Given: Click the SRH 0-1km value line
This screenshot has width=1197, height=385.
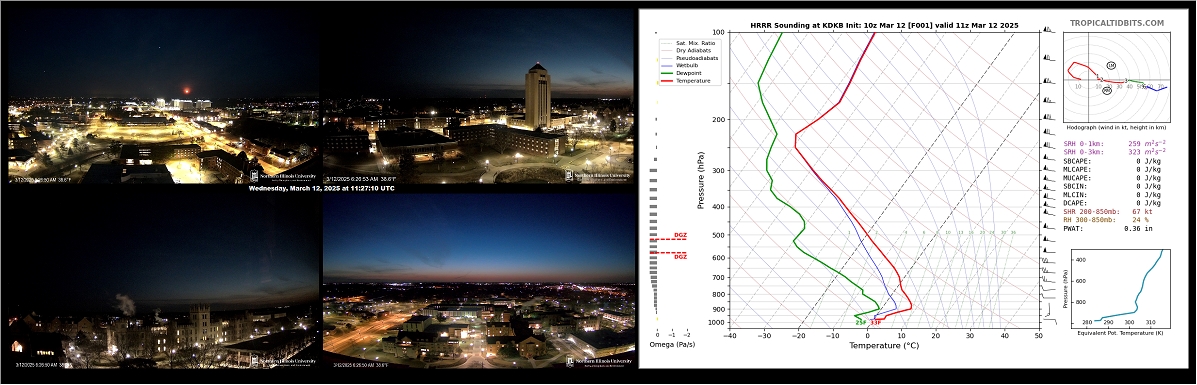Looking at the screenshot, I should pos(1115,144).
